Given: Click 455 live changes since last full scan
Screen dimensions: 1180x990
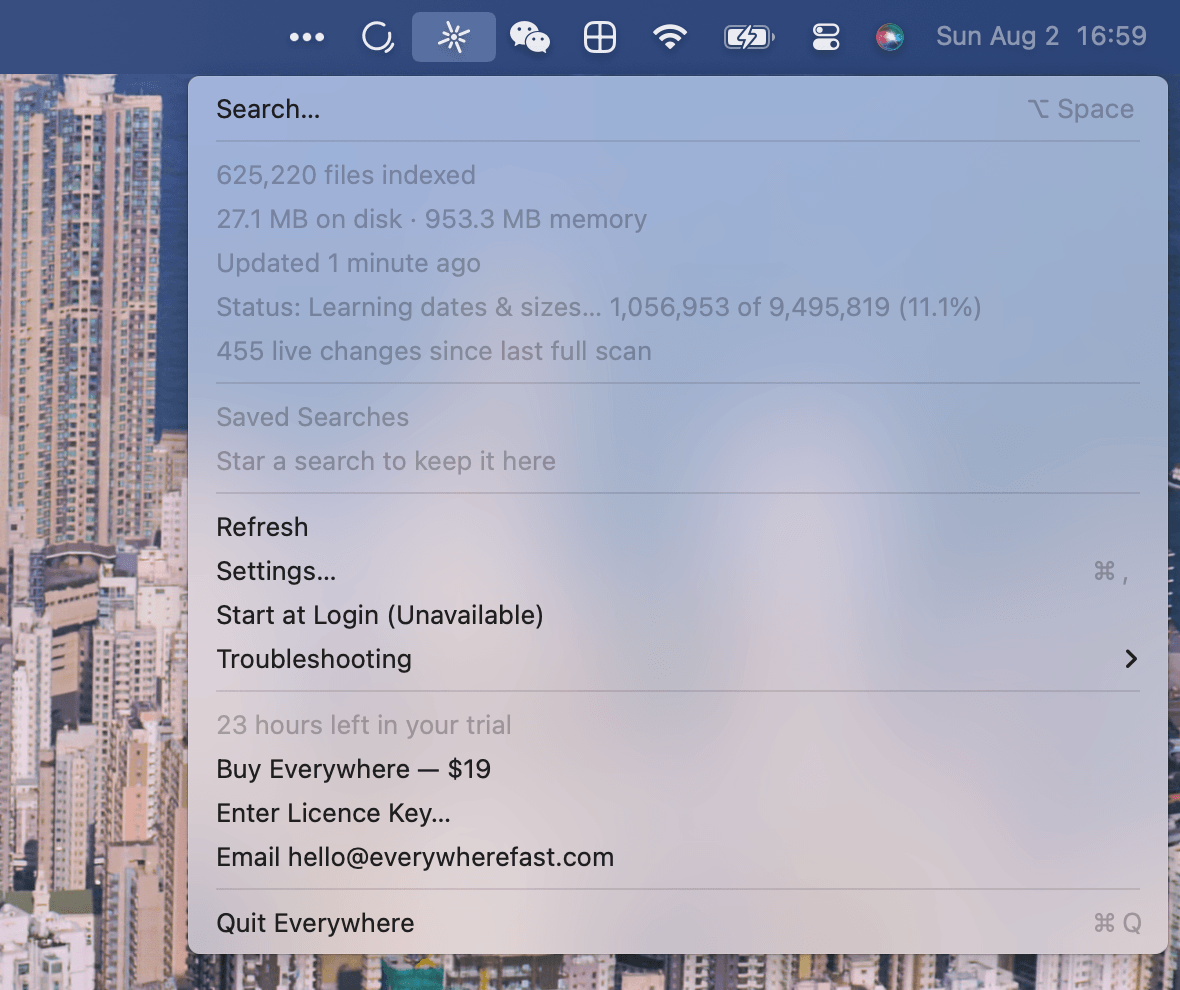Looking at the screenshot, I should coord(433,351).
